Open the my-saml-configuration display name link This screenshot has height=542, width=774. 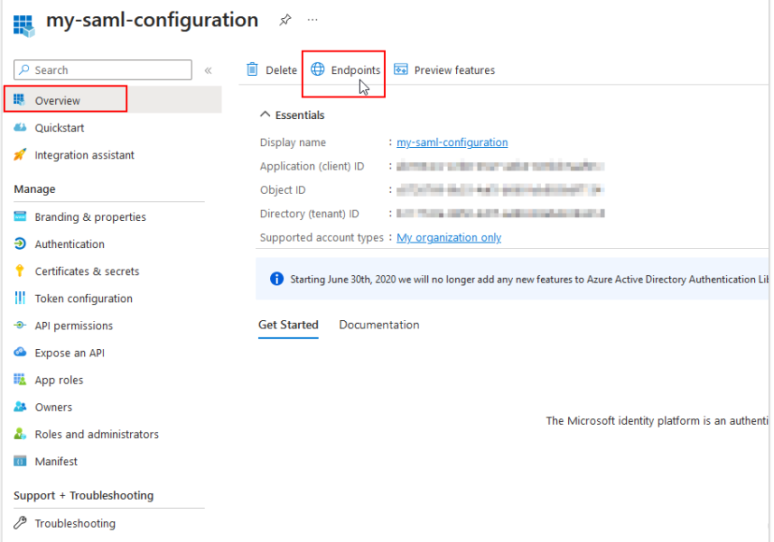[x=452, y=143]
